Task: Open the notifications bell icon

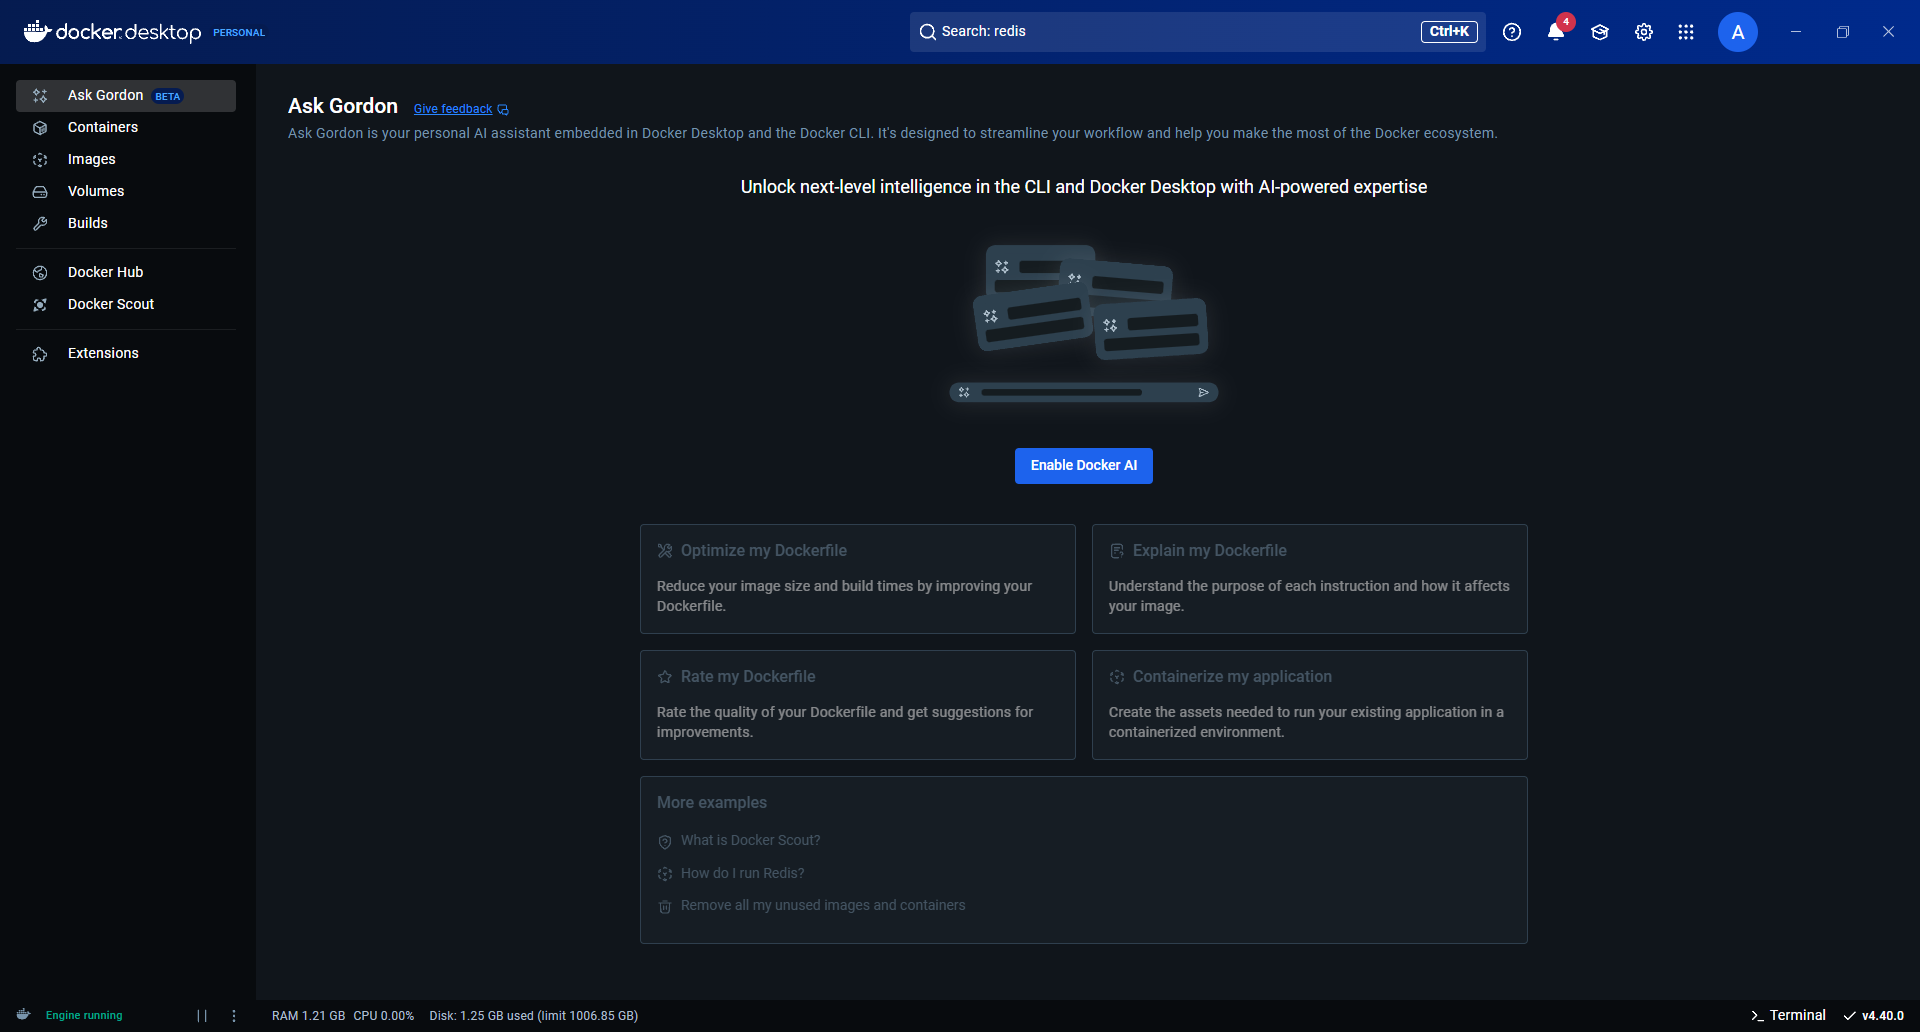Action: 1555,32
